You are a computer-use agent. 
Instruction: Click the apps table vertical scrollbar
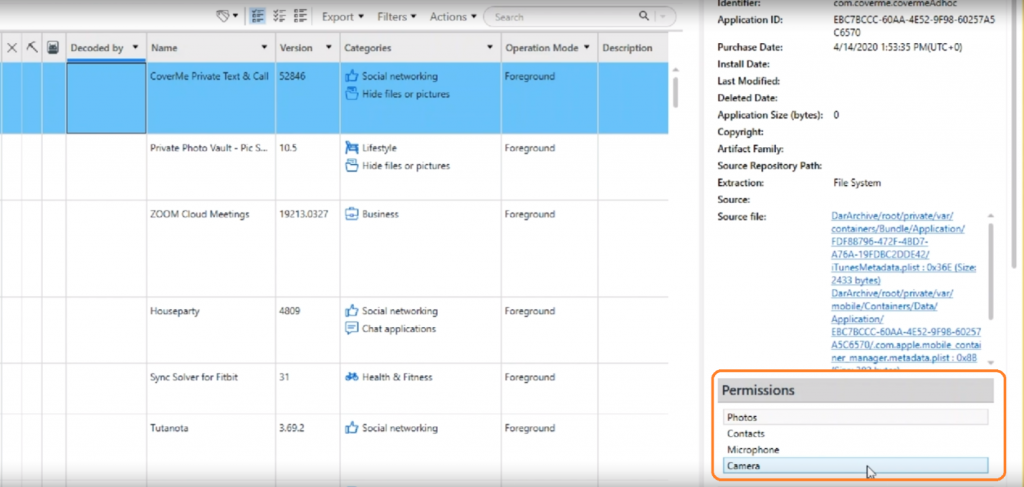[x=675, y=92]
